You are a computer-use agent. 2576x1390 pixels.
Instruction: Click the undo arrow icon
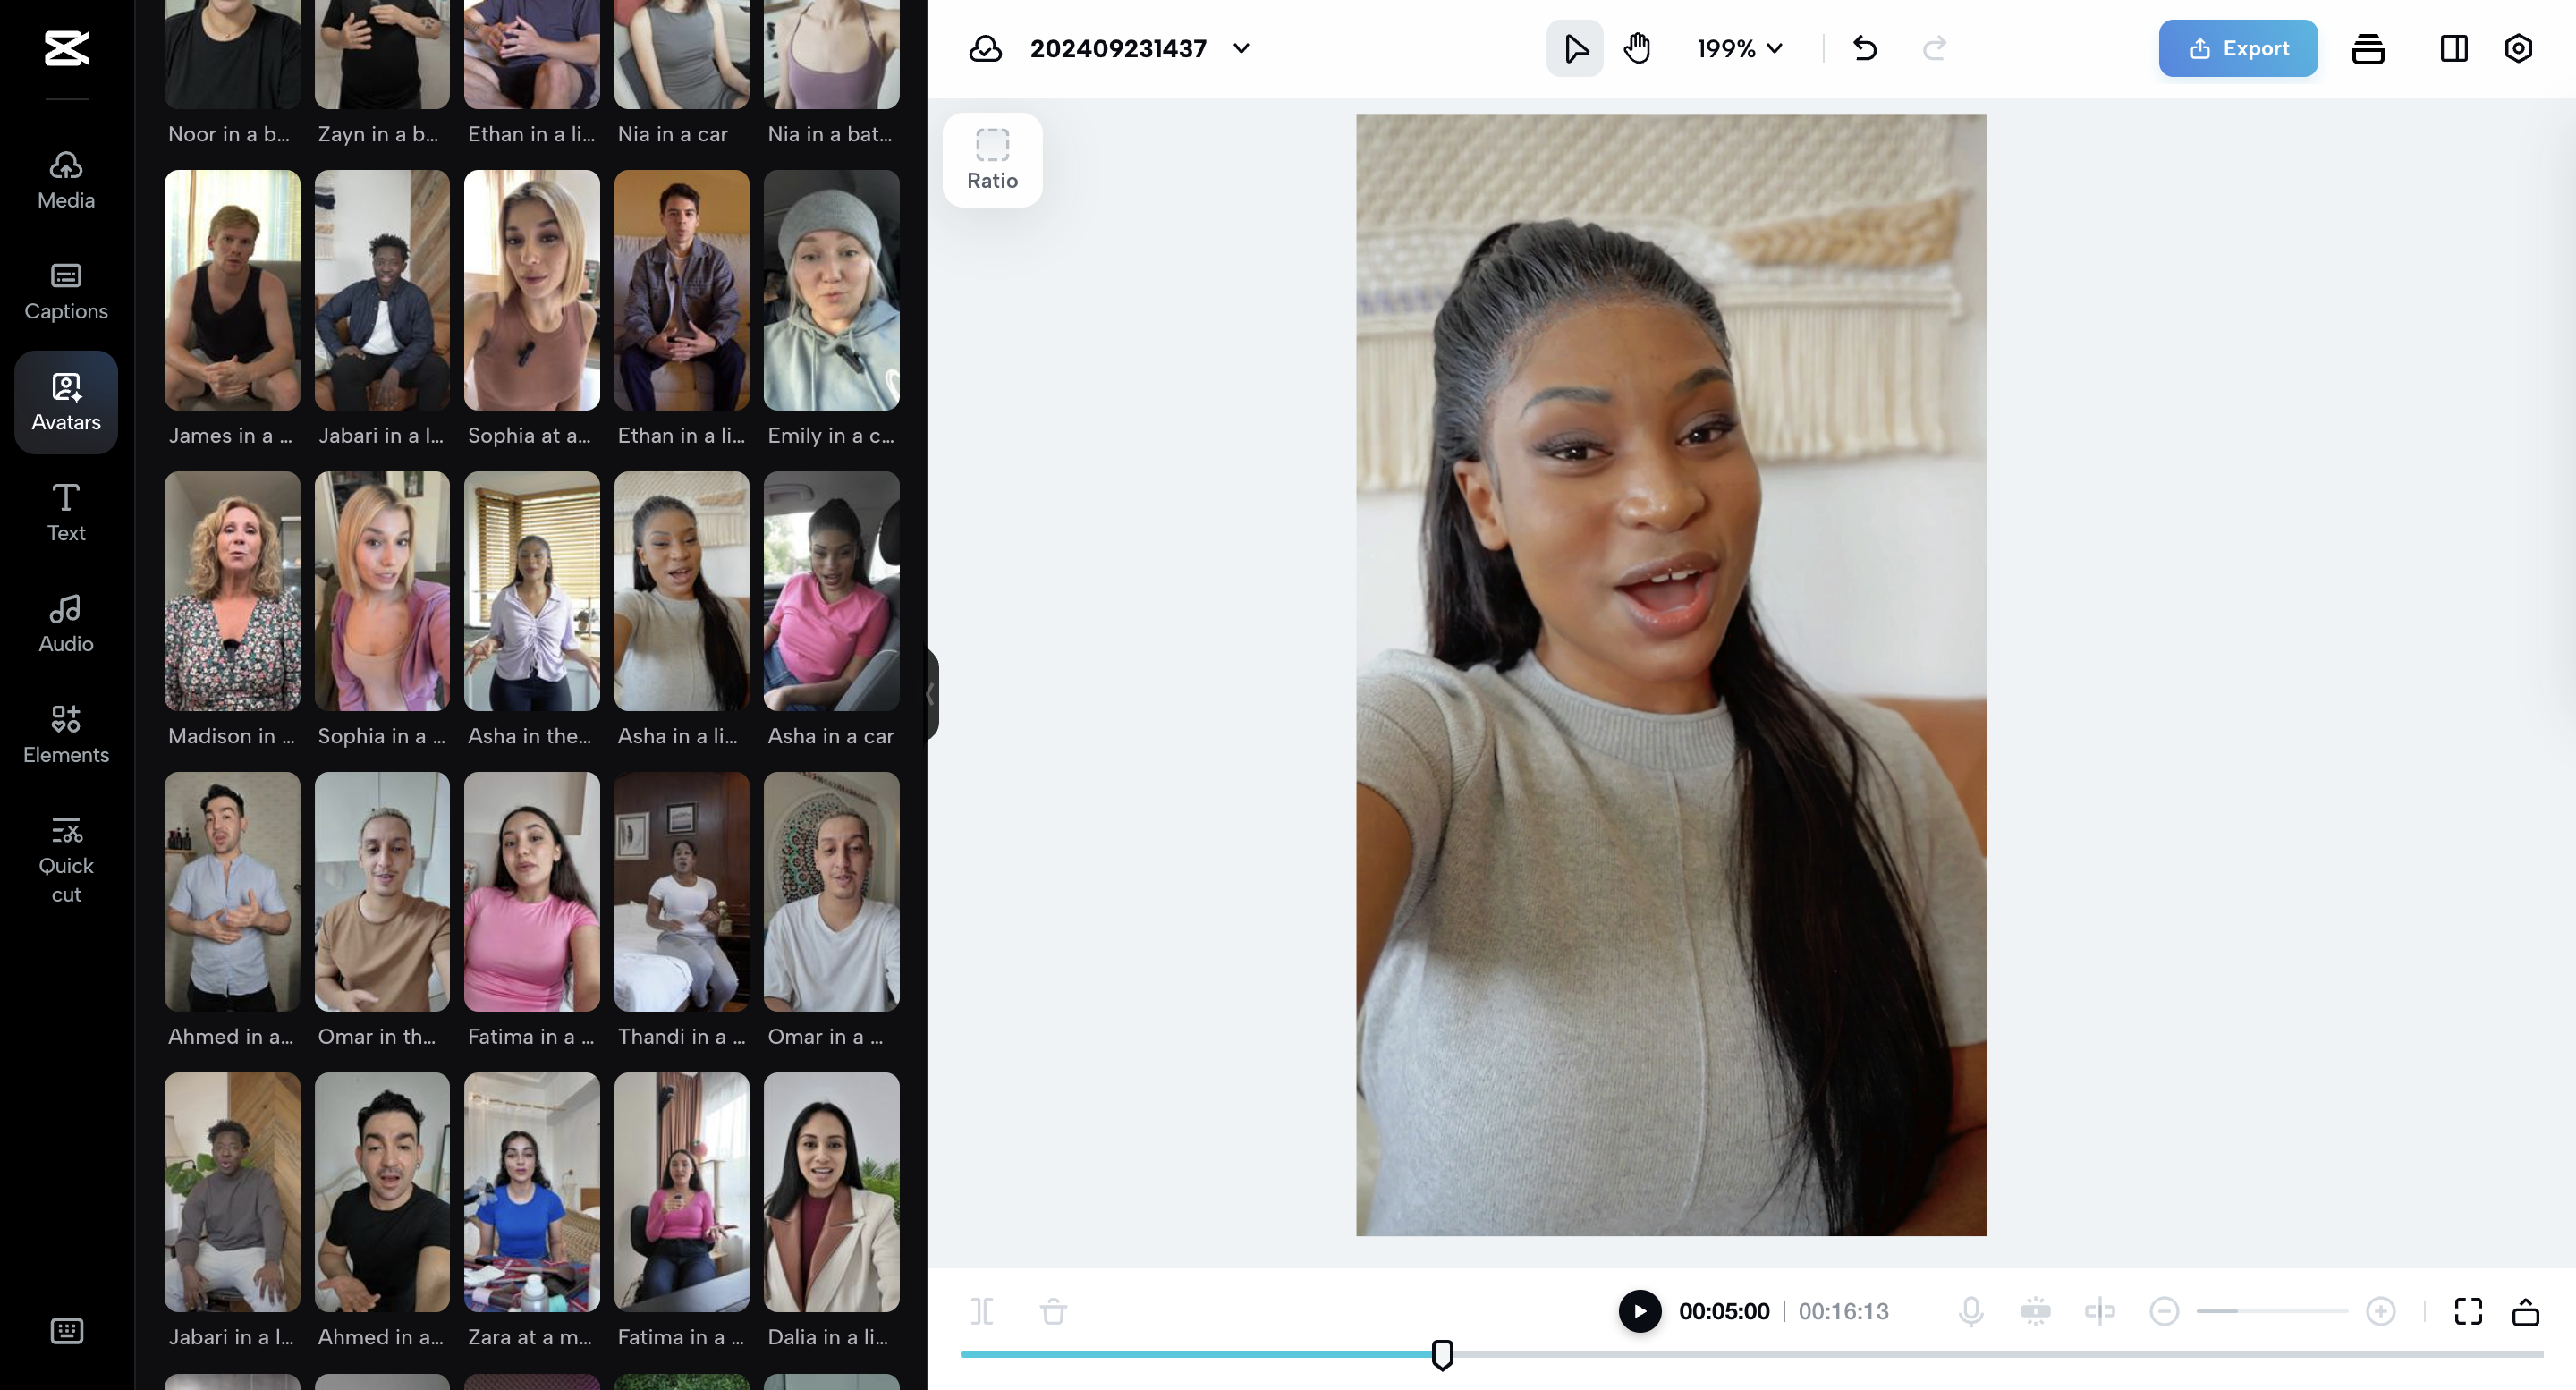[1864, 48]
